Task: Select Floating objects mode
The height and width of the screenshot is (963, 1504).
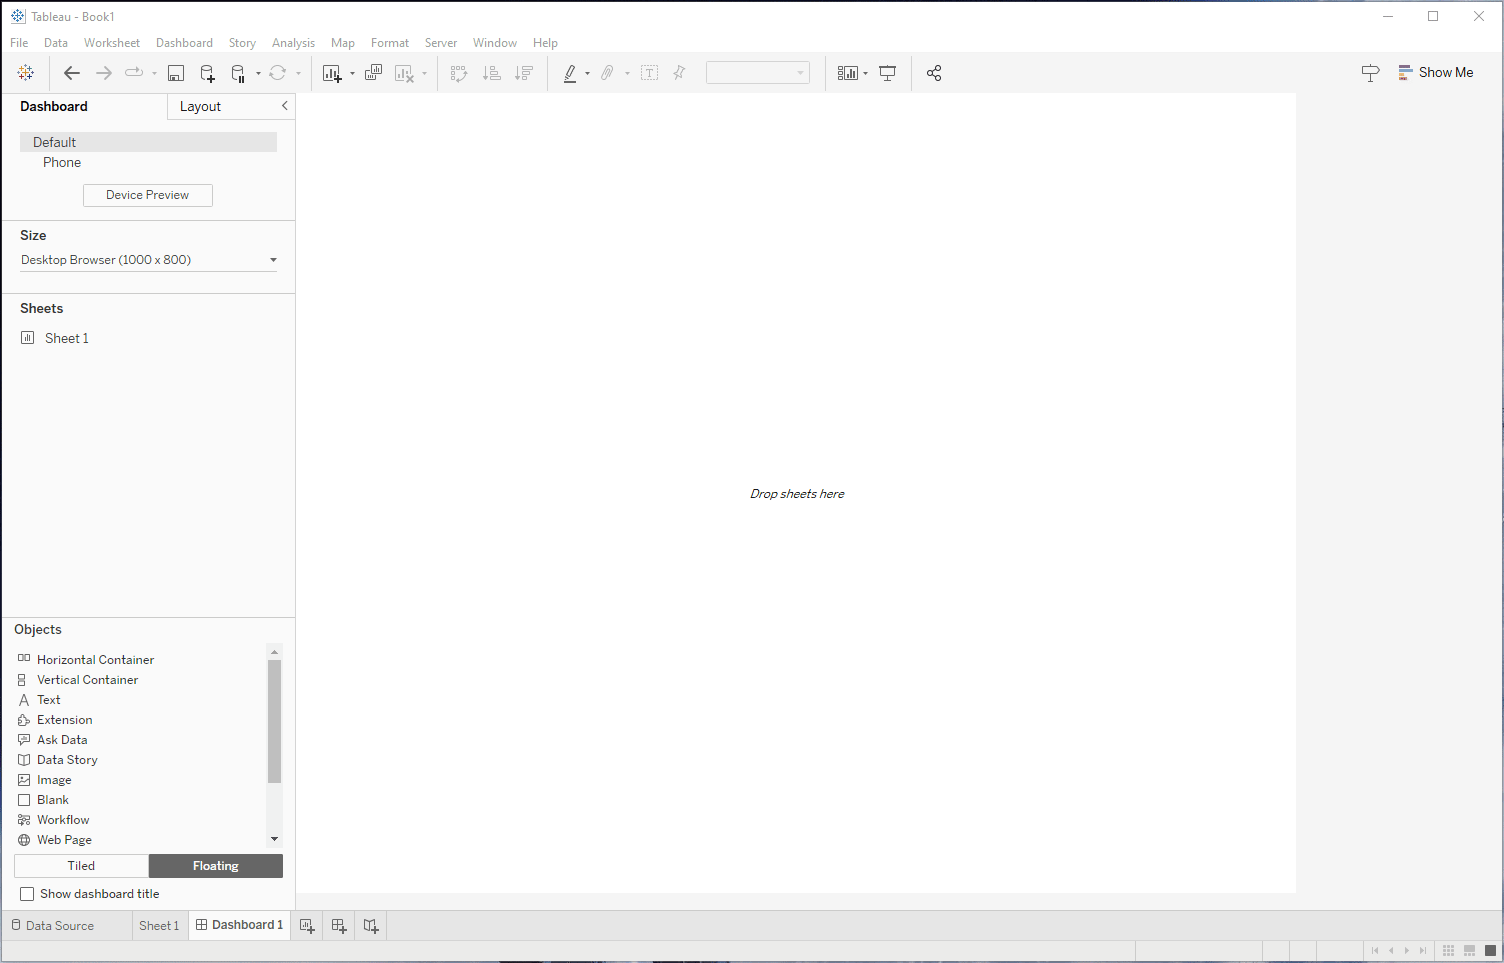Action: [216, 866]
